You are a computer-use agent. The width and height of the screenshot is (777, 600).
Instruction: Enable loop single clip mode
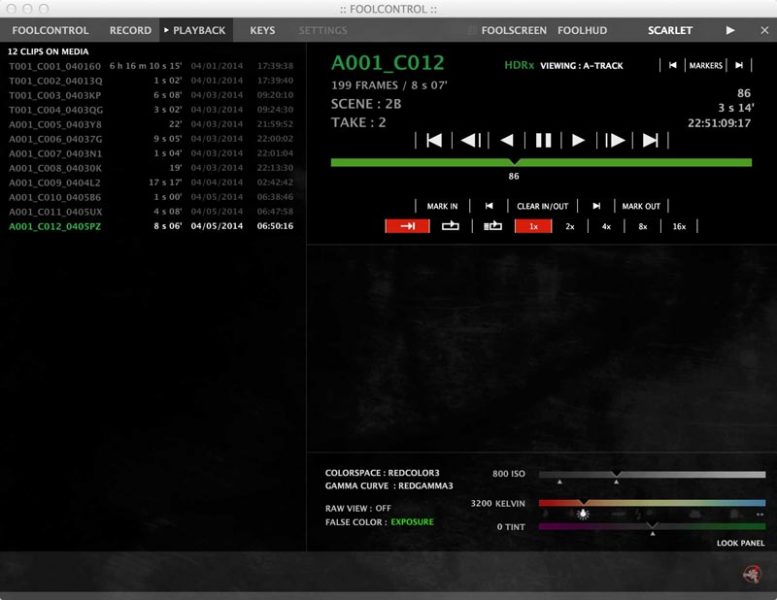click(450, 226)
